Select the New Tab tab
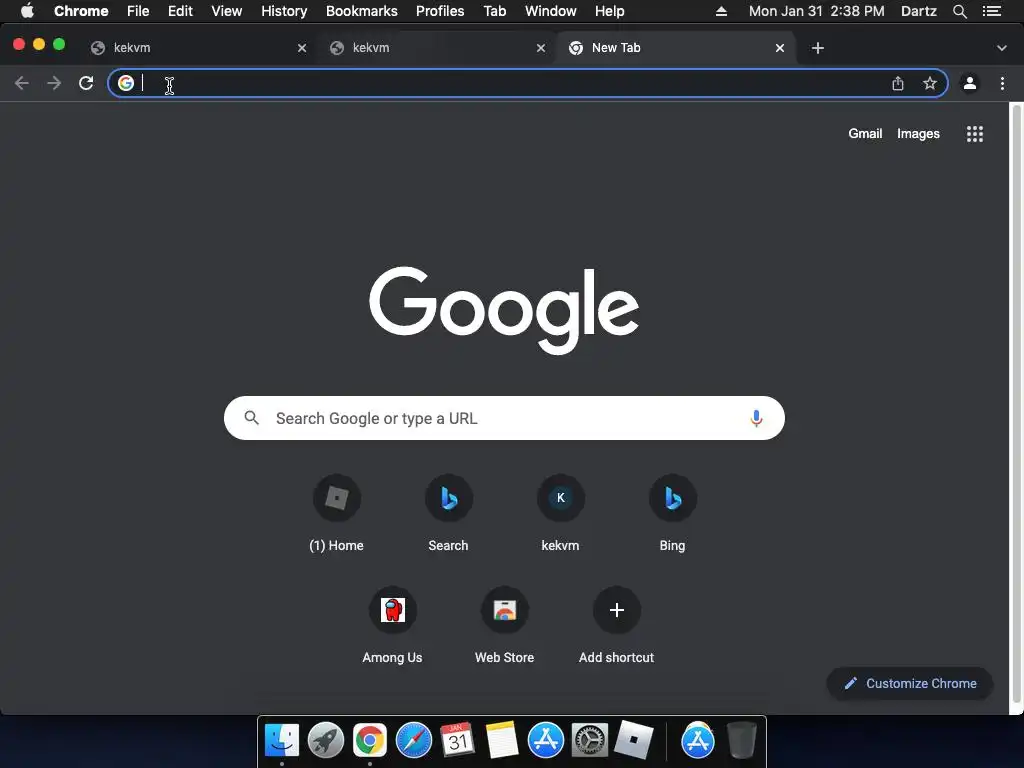This screenshot has height=768, width=1024. coord(675,48)
